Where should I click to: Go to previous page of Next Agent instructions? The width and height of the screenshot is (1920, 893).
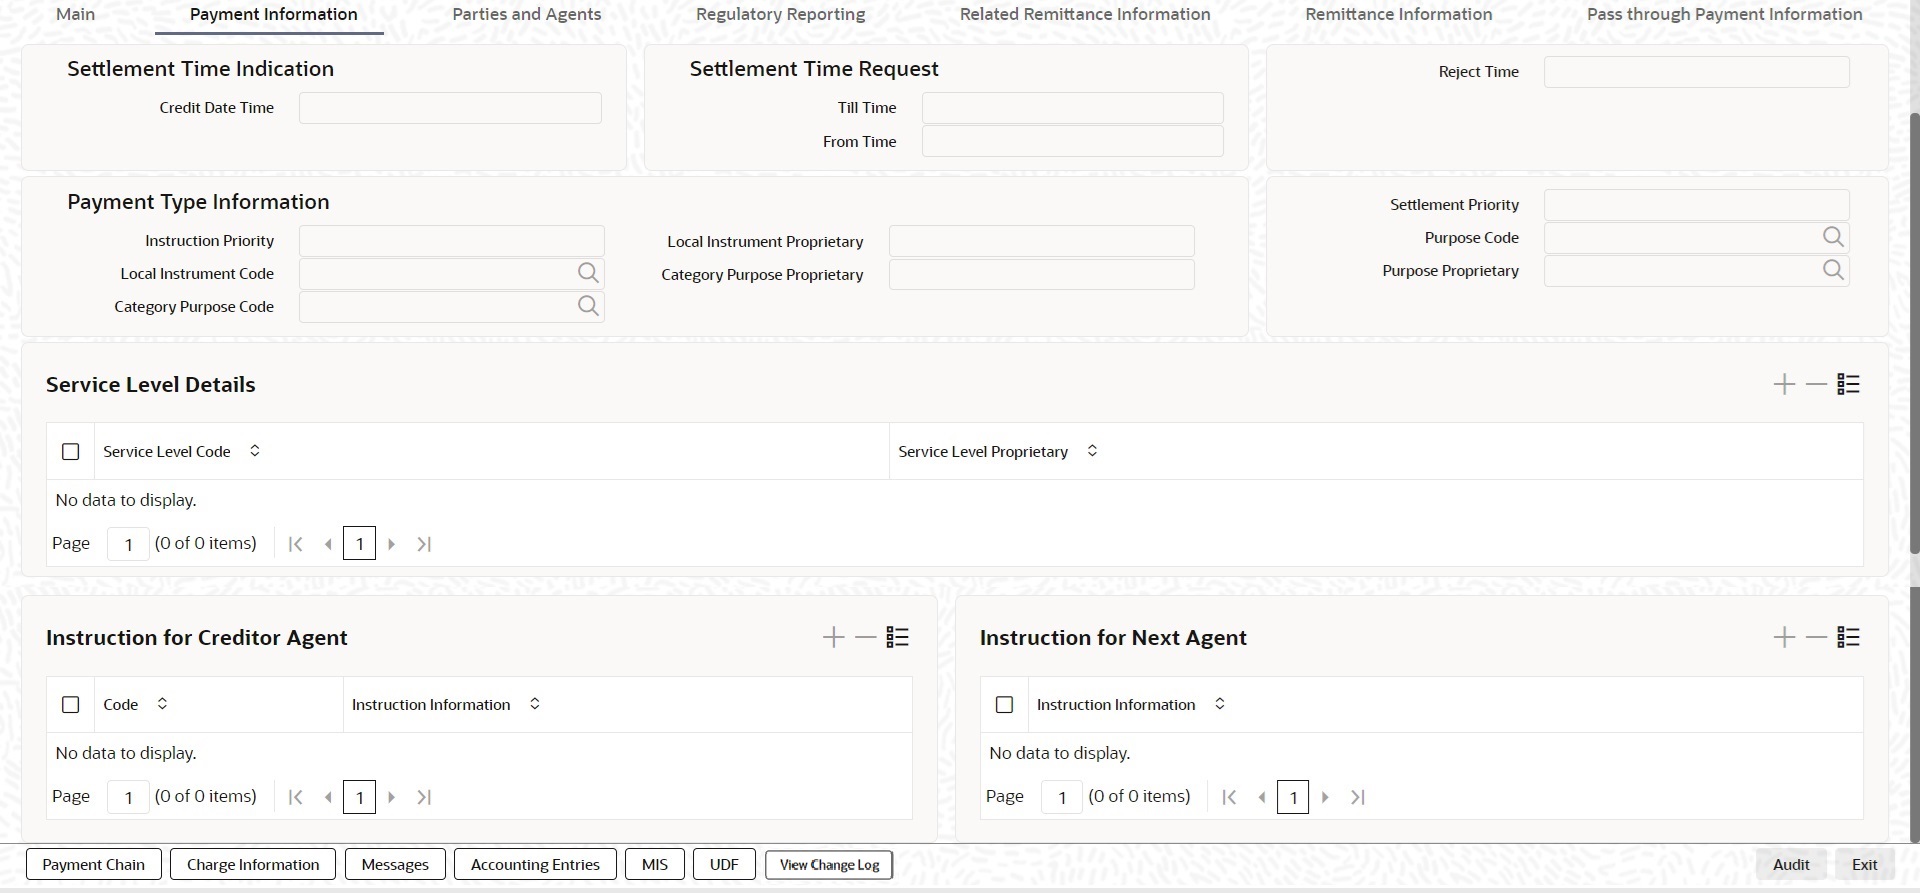click(x=1262, y=797)
